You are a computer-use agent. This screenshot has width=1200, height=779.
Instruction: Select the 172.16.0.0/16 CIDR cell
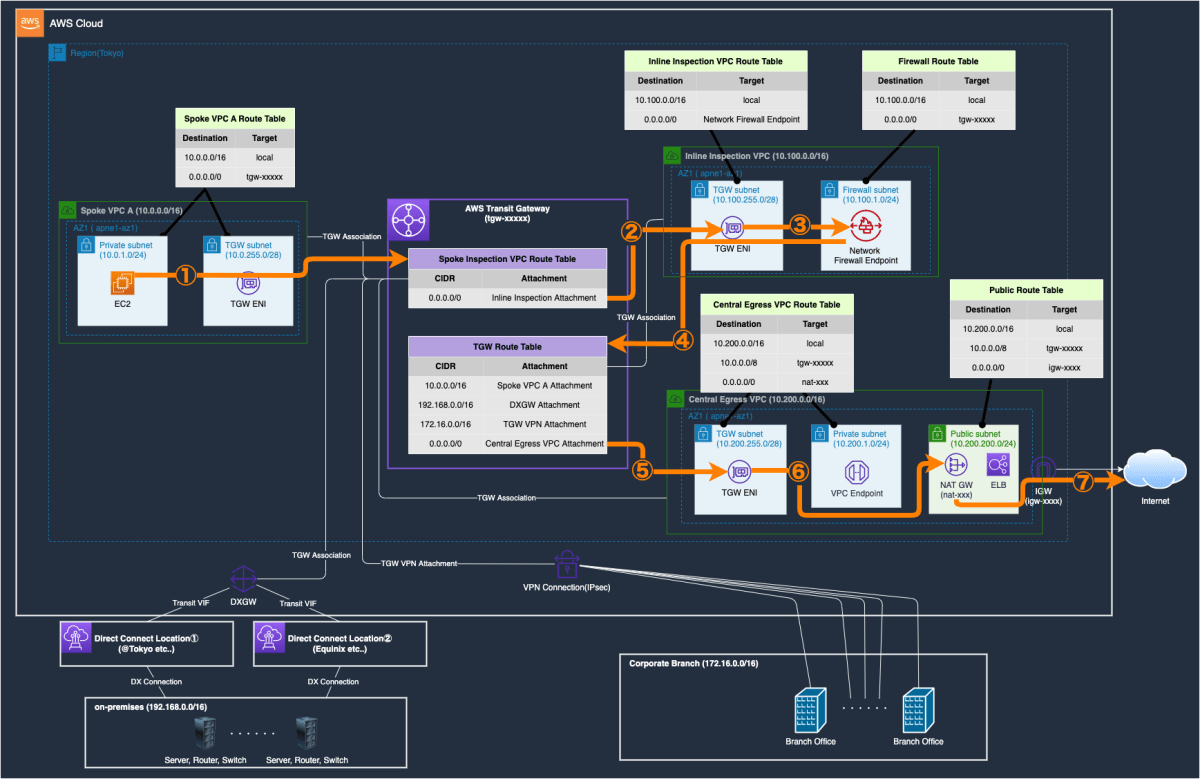point(445,424)
